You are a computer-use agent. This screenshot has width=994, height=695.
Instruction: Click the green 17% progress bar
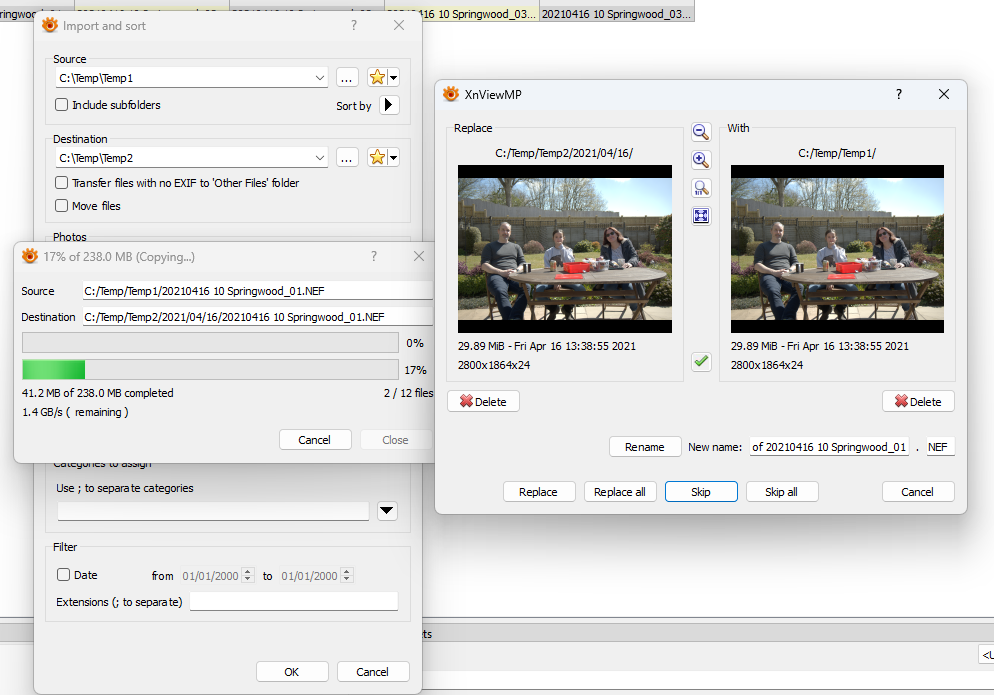[54, 370]
